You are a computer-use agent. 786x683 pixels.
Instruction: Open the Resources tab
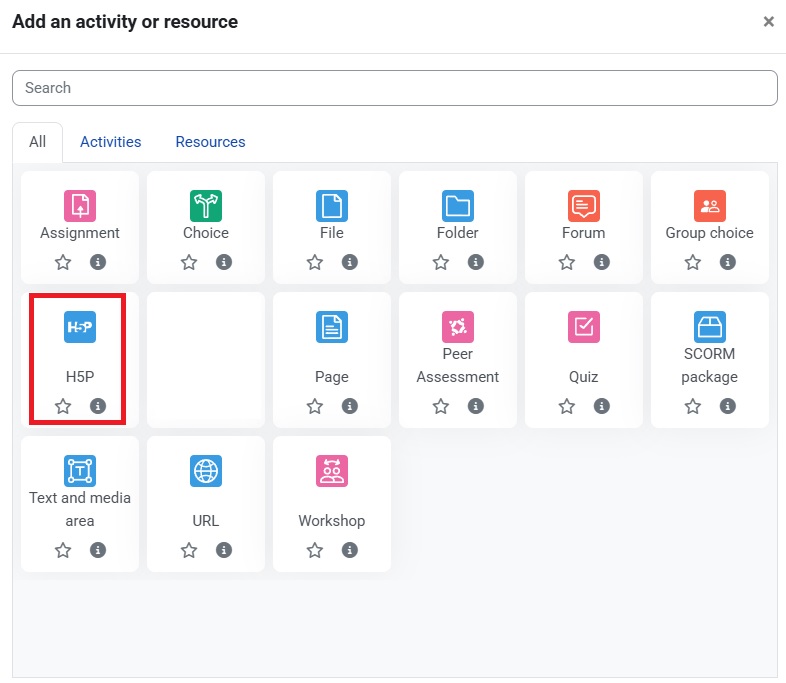pos(210,142)
